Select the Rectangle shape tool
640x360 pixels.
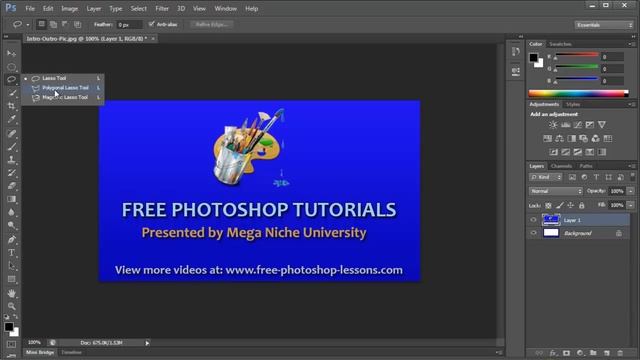(11, 280)
